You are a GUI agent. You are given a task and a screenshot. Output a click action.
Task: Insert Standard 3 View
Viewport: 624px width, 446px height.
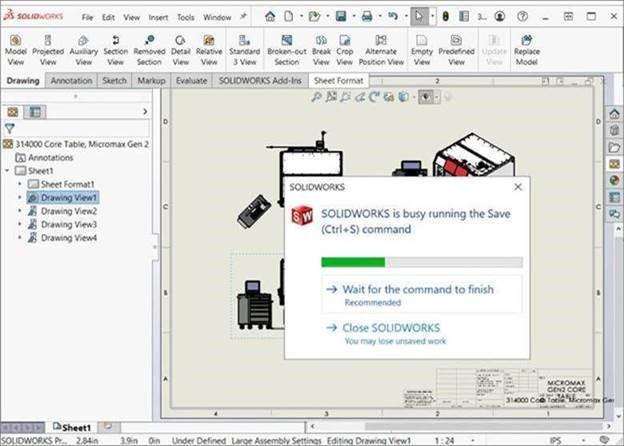(x=244, y=50)
